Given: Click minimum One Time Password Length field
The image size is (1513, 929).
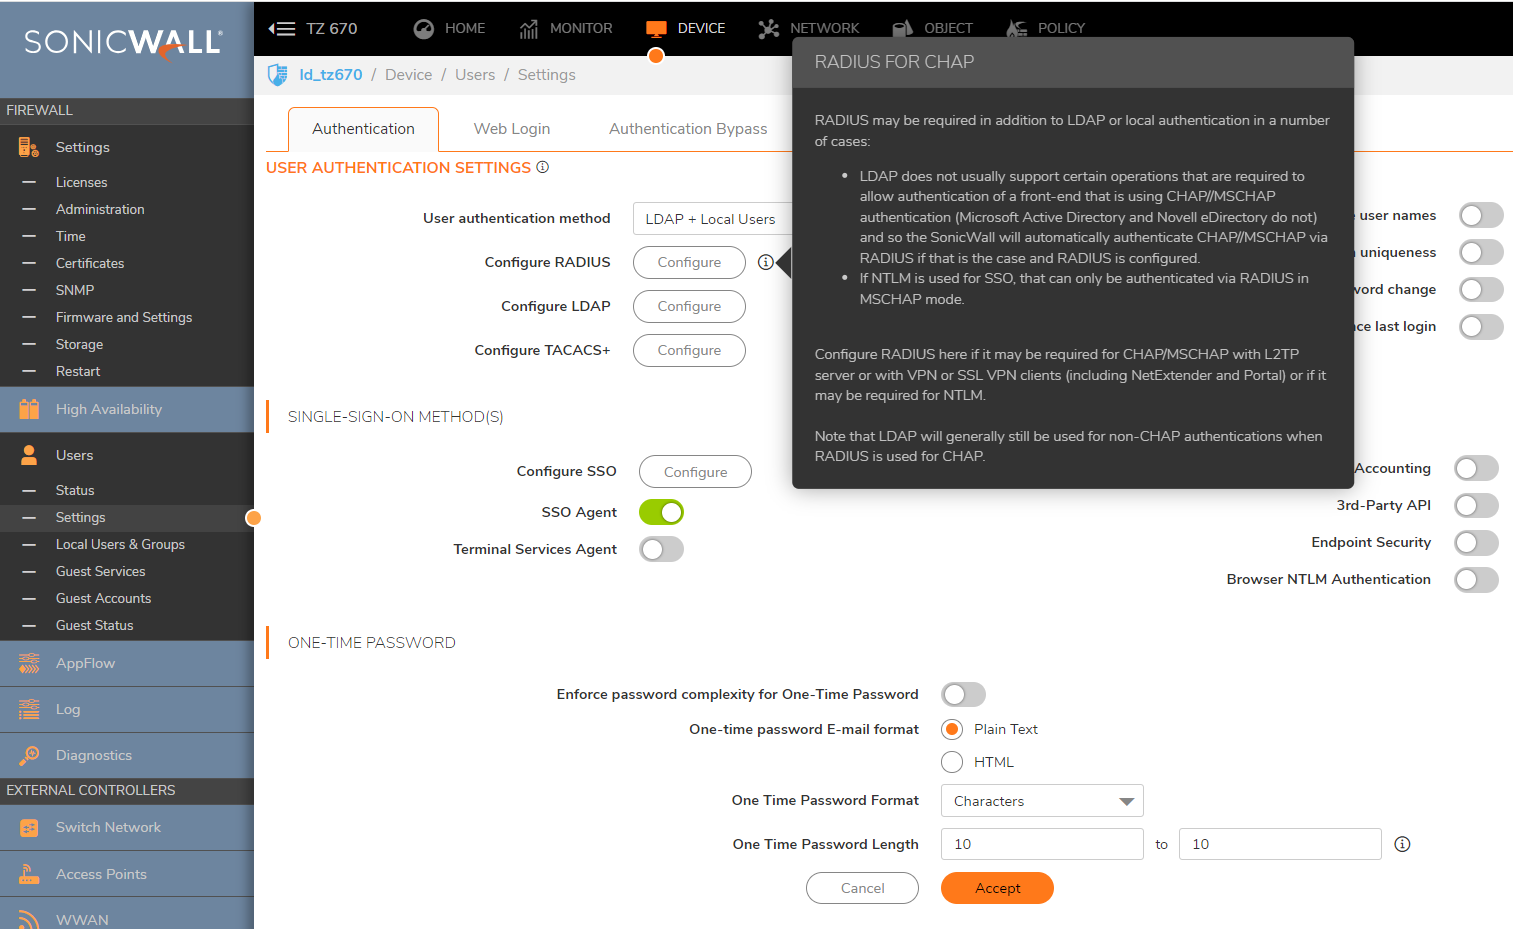Looking at the screenshot, I should tap(1042, 844).
